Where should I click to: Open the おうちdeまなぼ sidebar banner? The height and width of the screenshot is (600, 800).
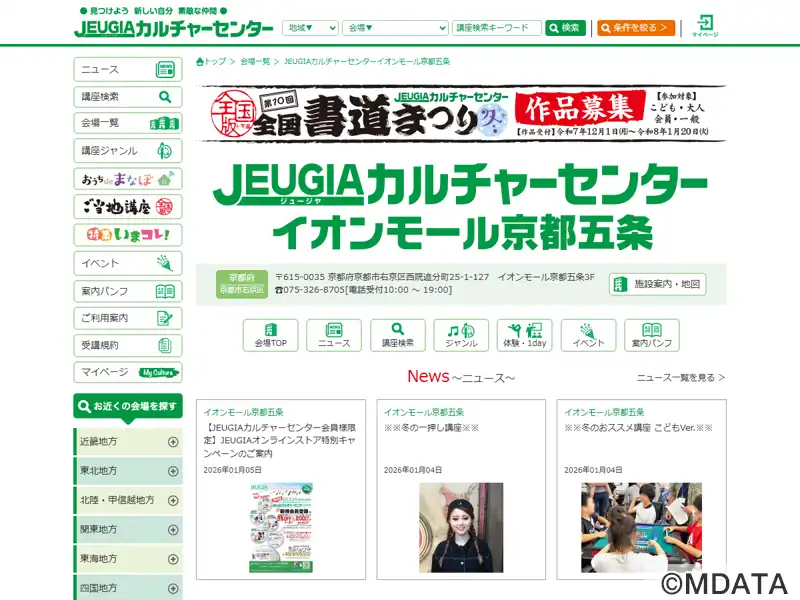point(128,179)
